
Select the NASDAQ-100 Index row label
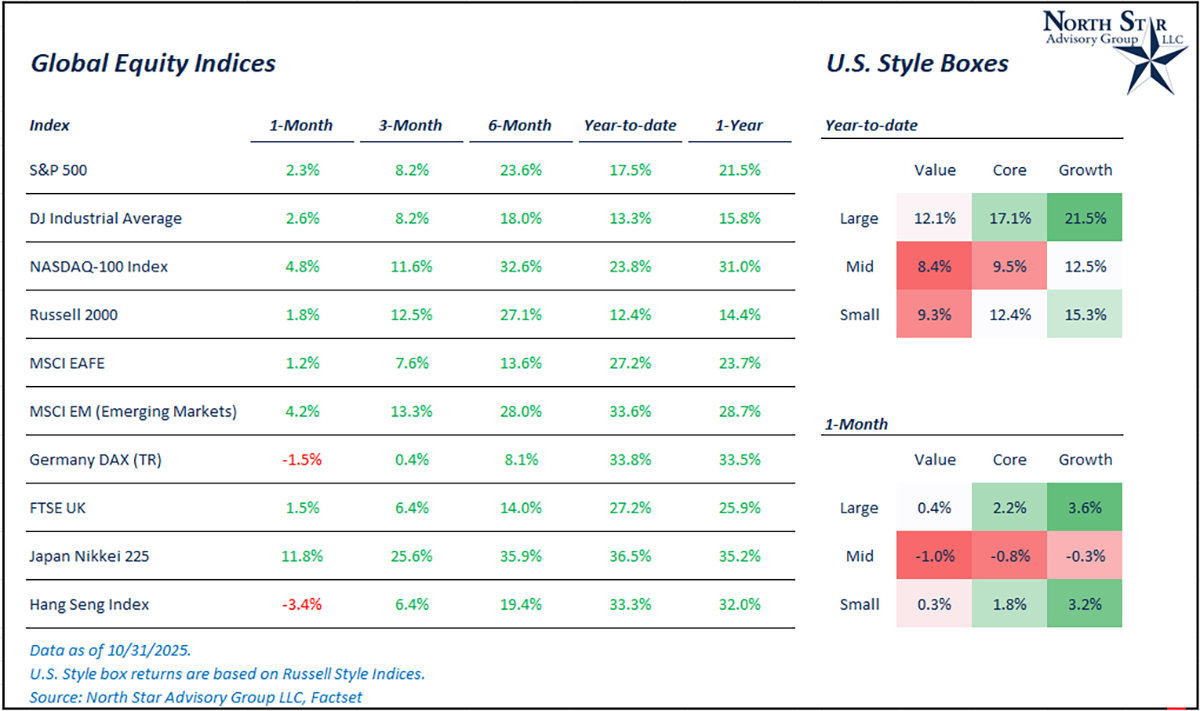(96, 266)
